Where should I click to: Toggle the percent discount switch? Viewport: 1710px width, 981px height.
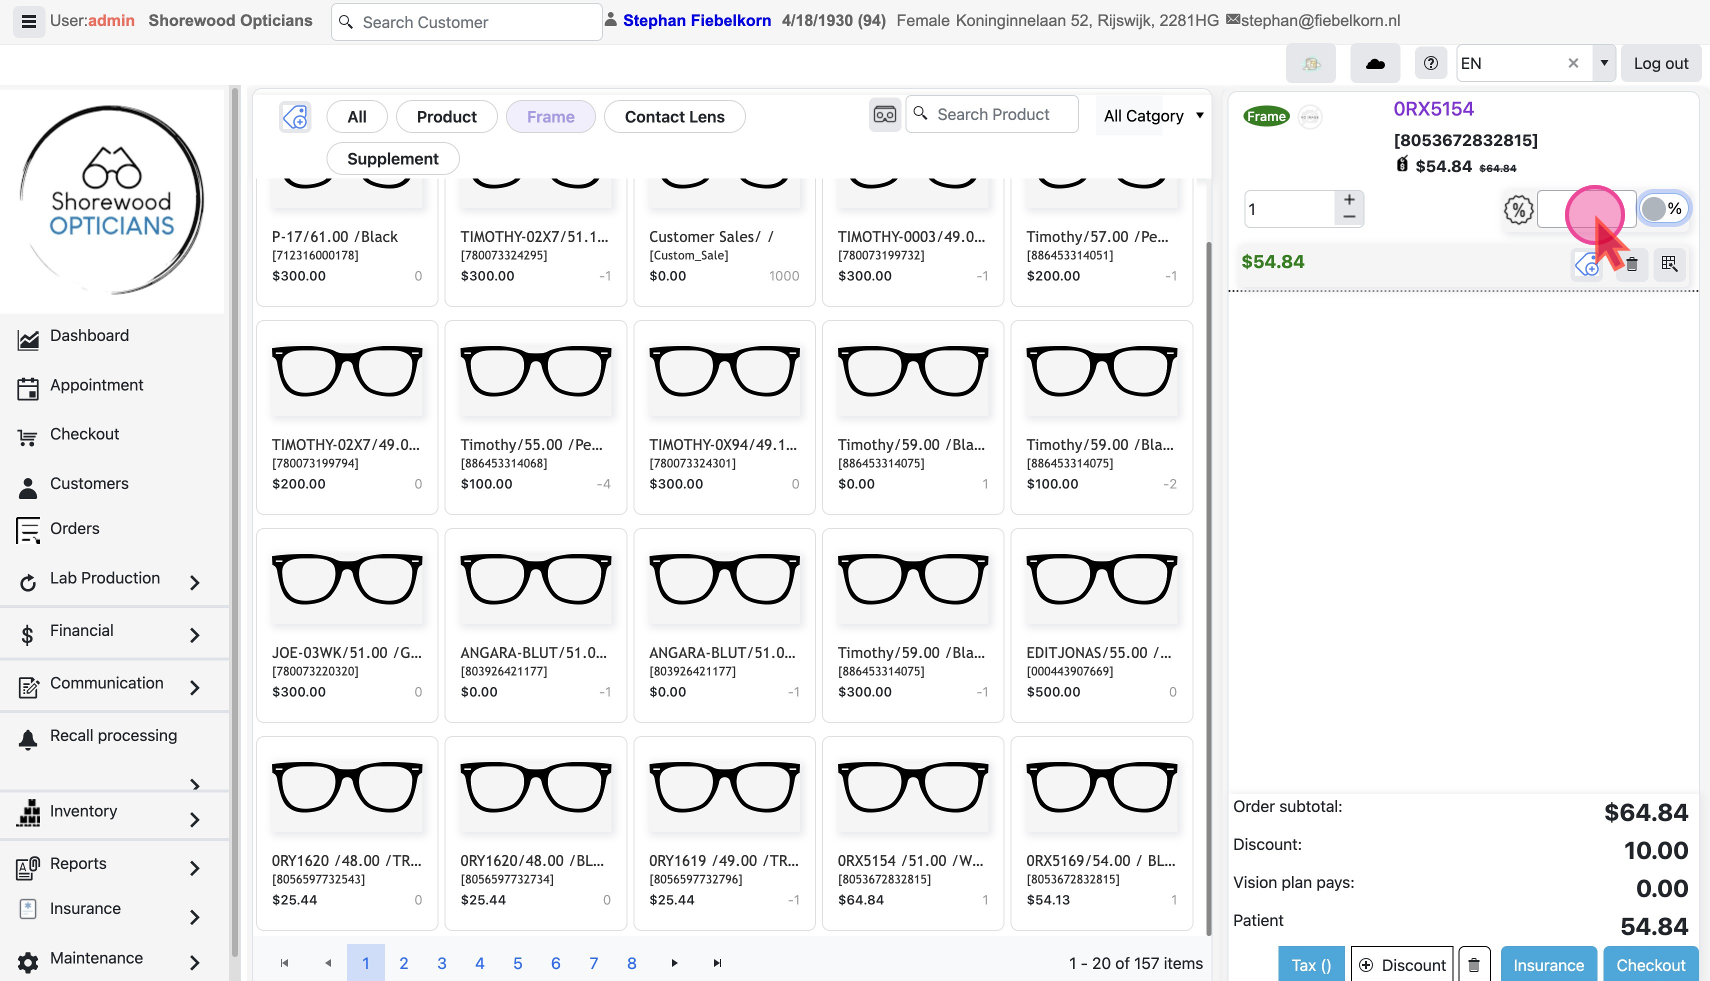click(1663, 209)
